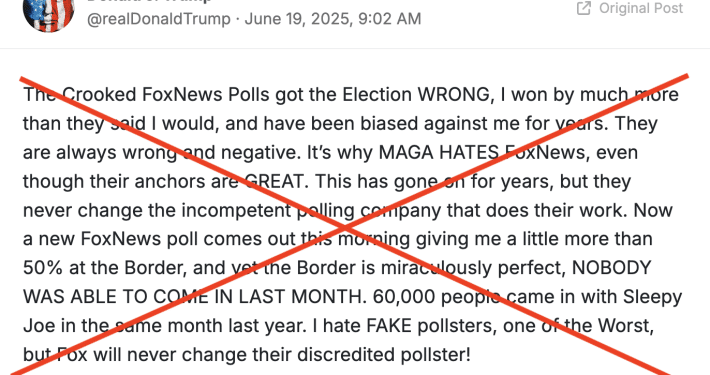
Task: Click the word NOBODY in the post
Action: point(611,268)
